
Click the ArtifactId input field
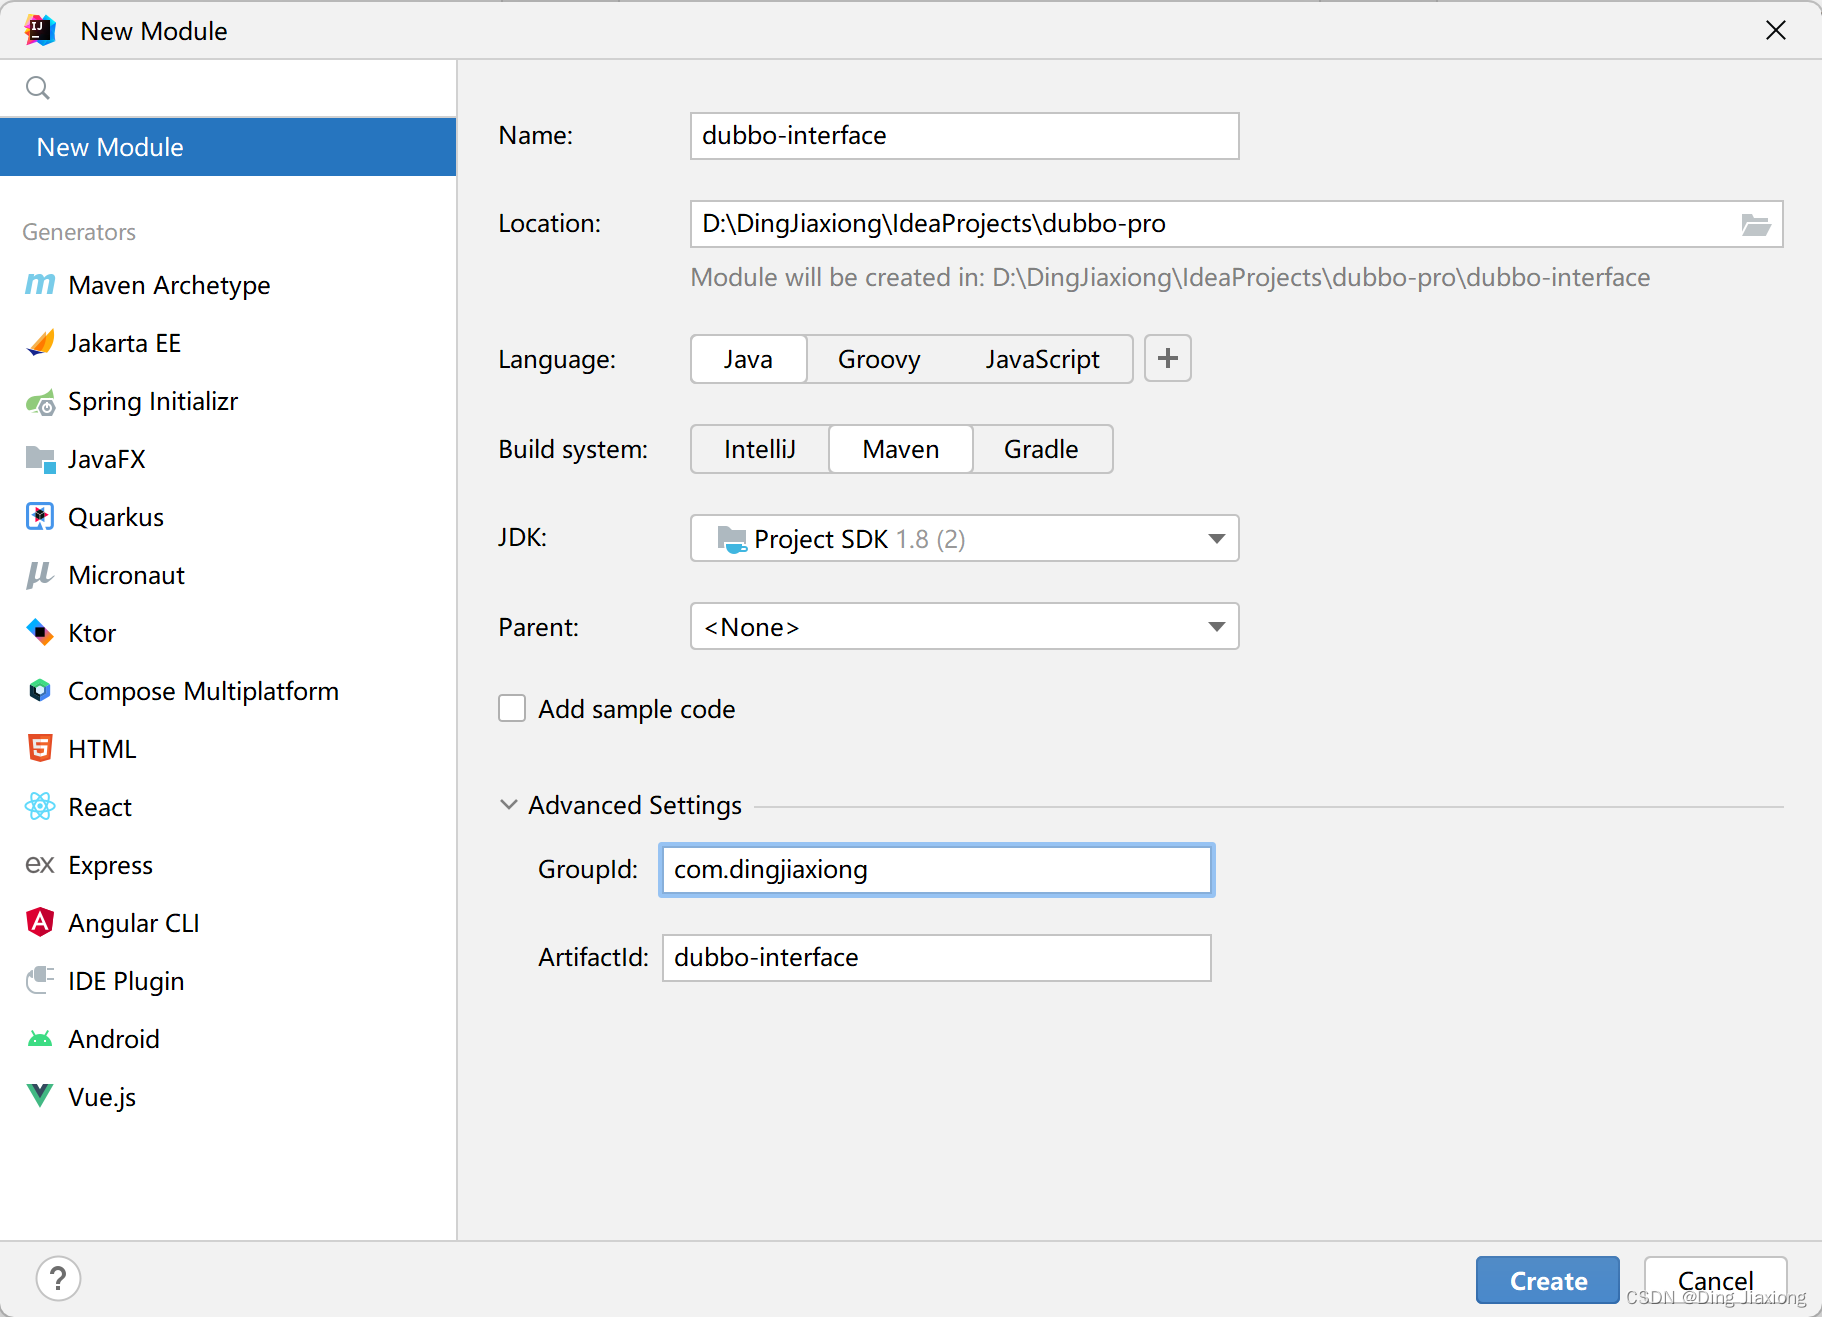(936, 958)
